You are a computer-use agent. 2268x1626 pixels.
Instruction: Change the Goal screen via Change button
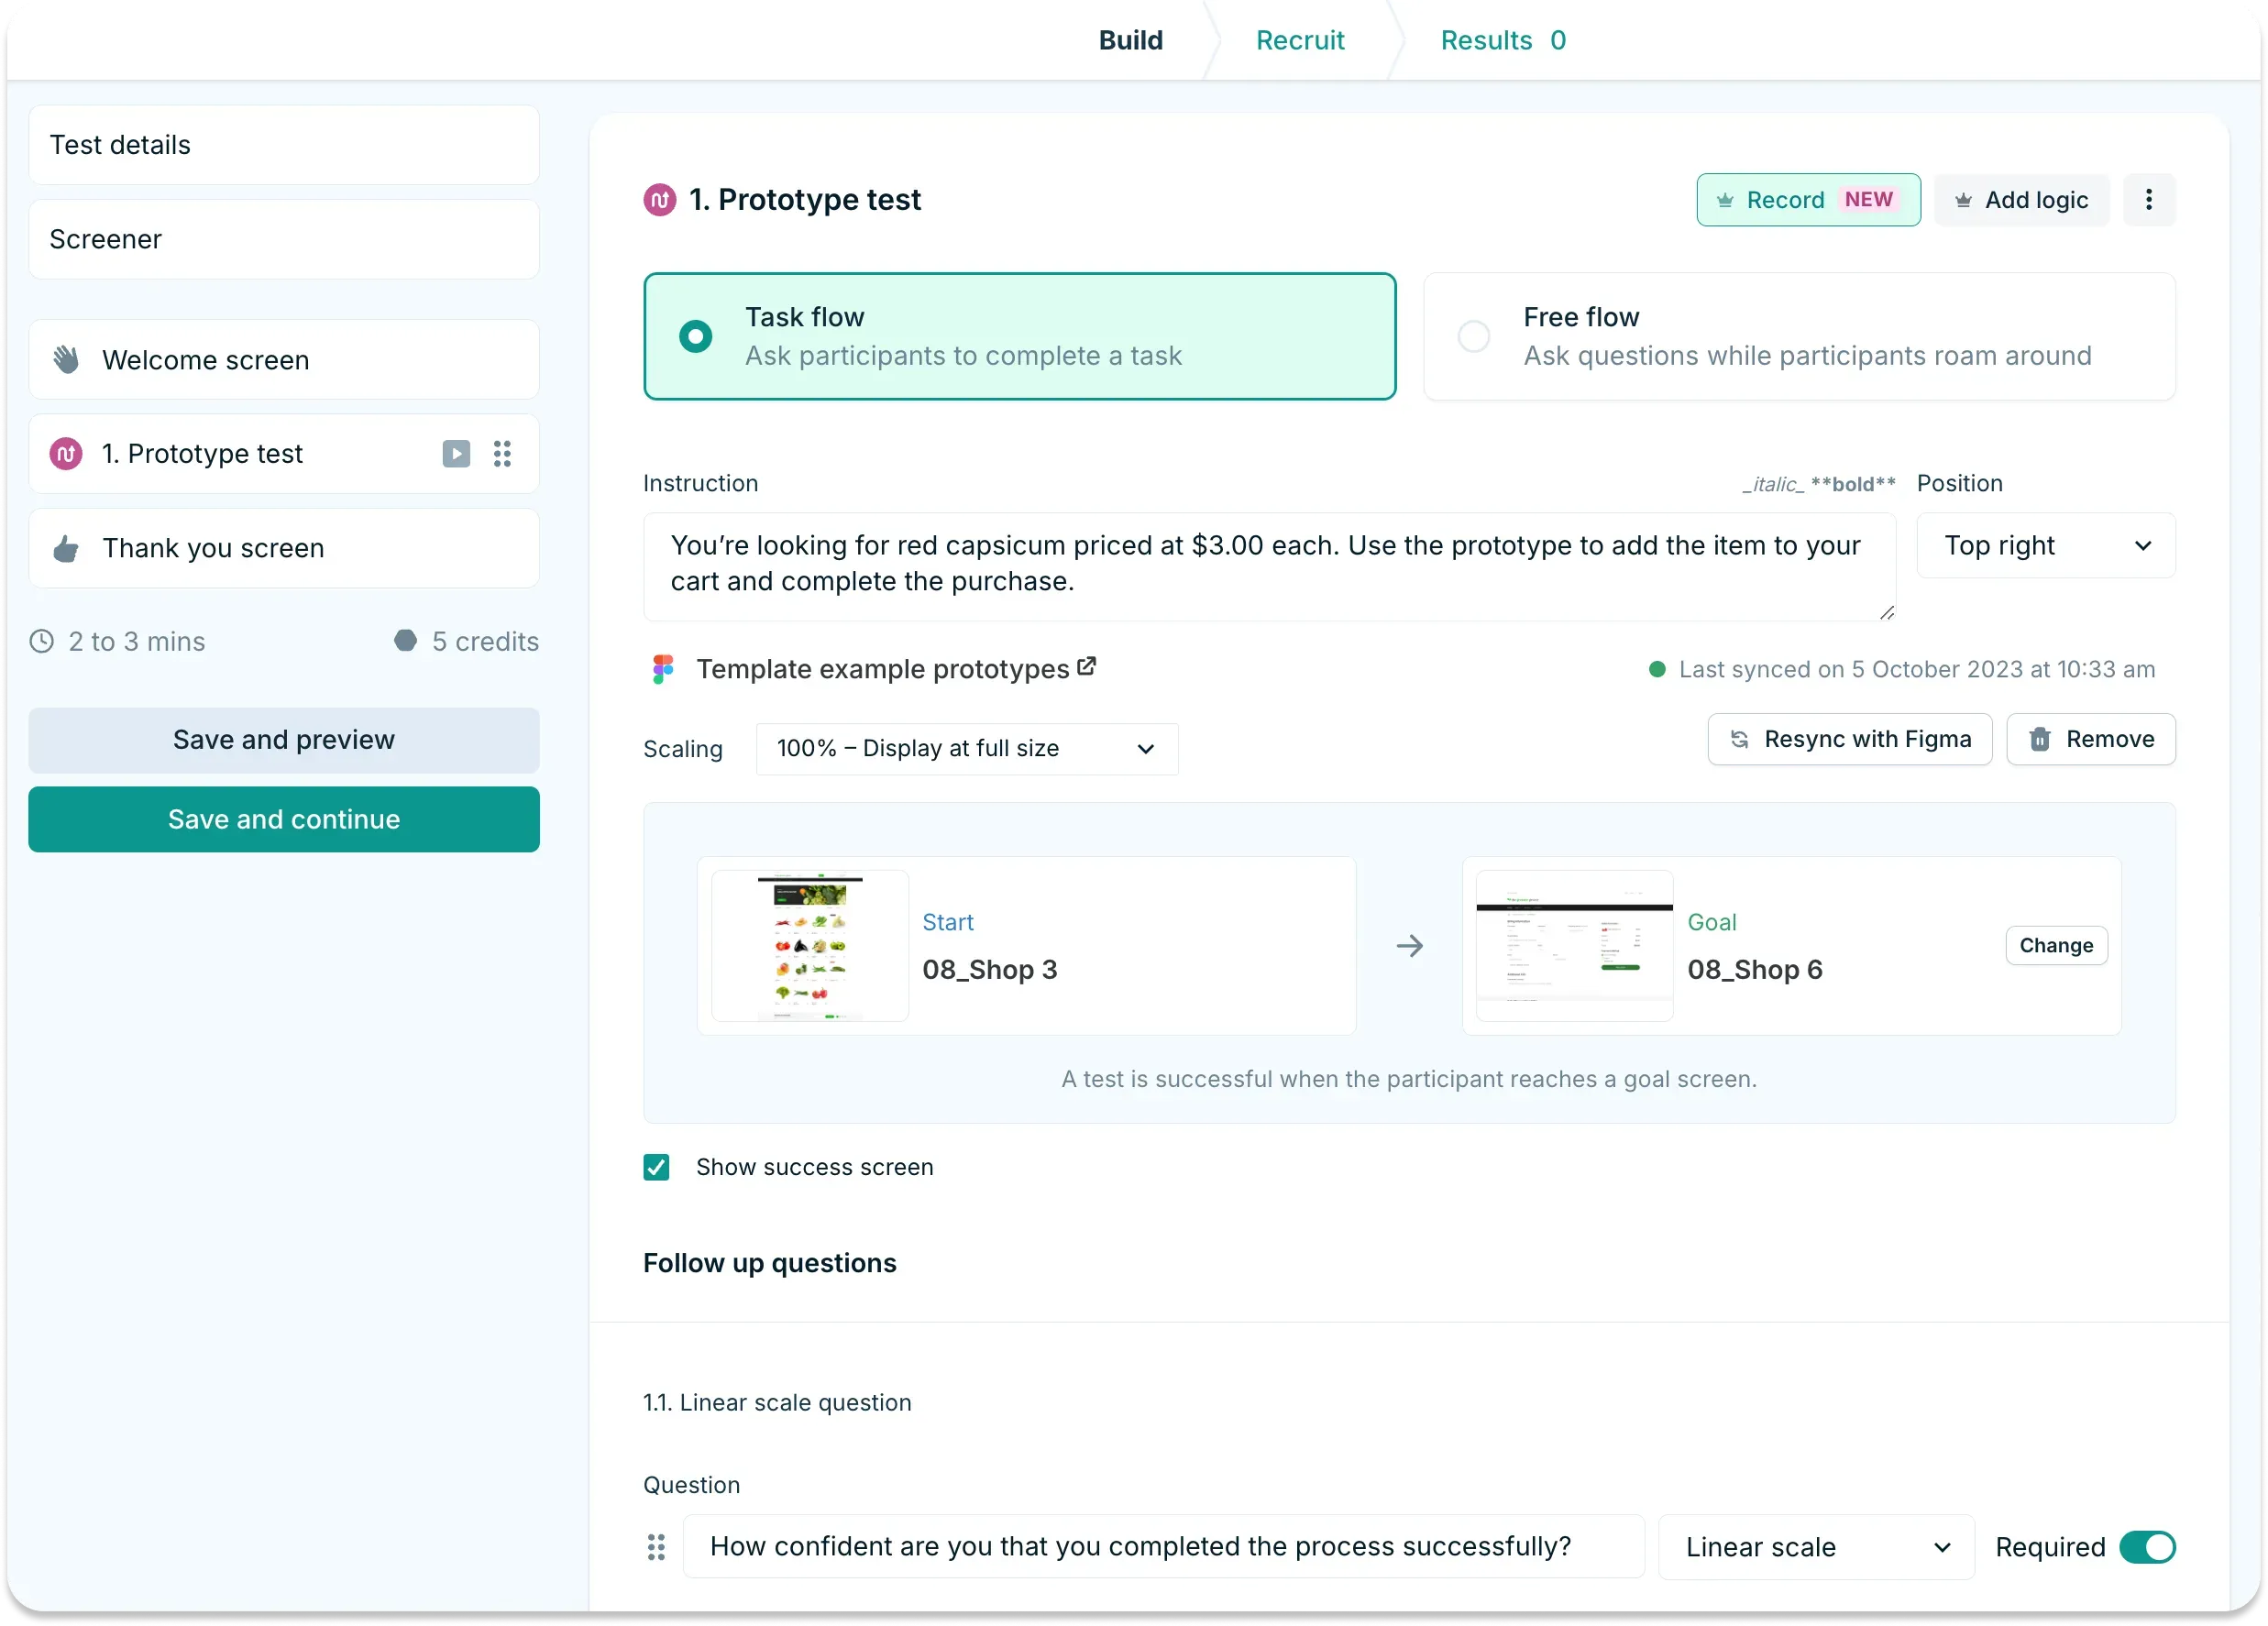click(x=2055, y=945)
